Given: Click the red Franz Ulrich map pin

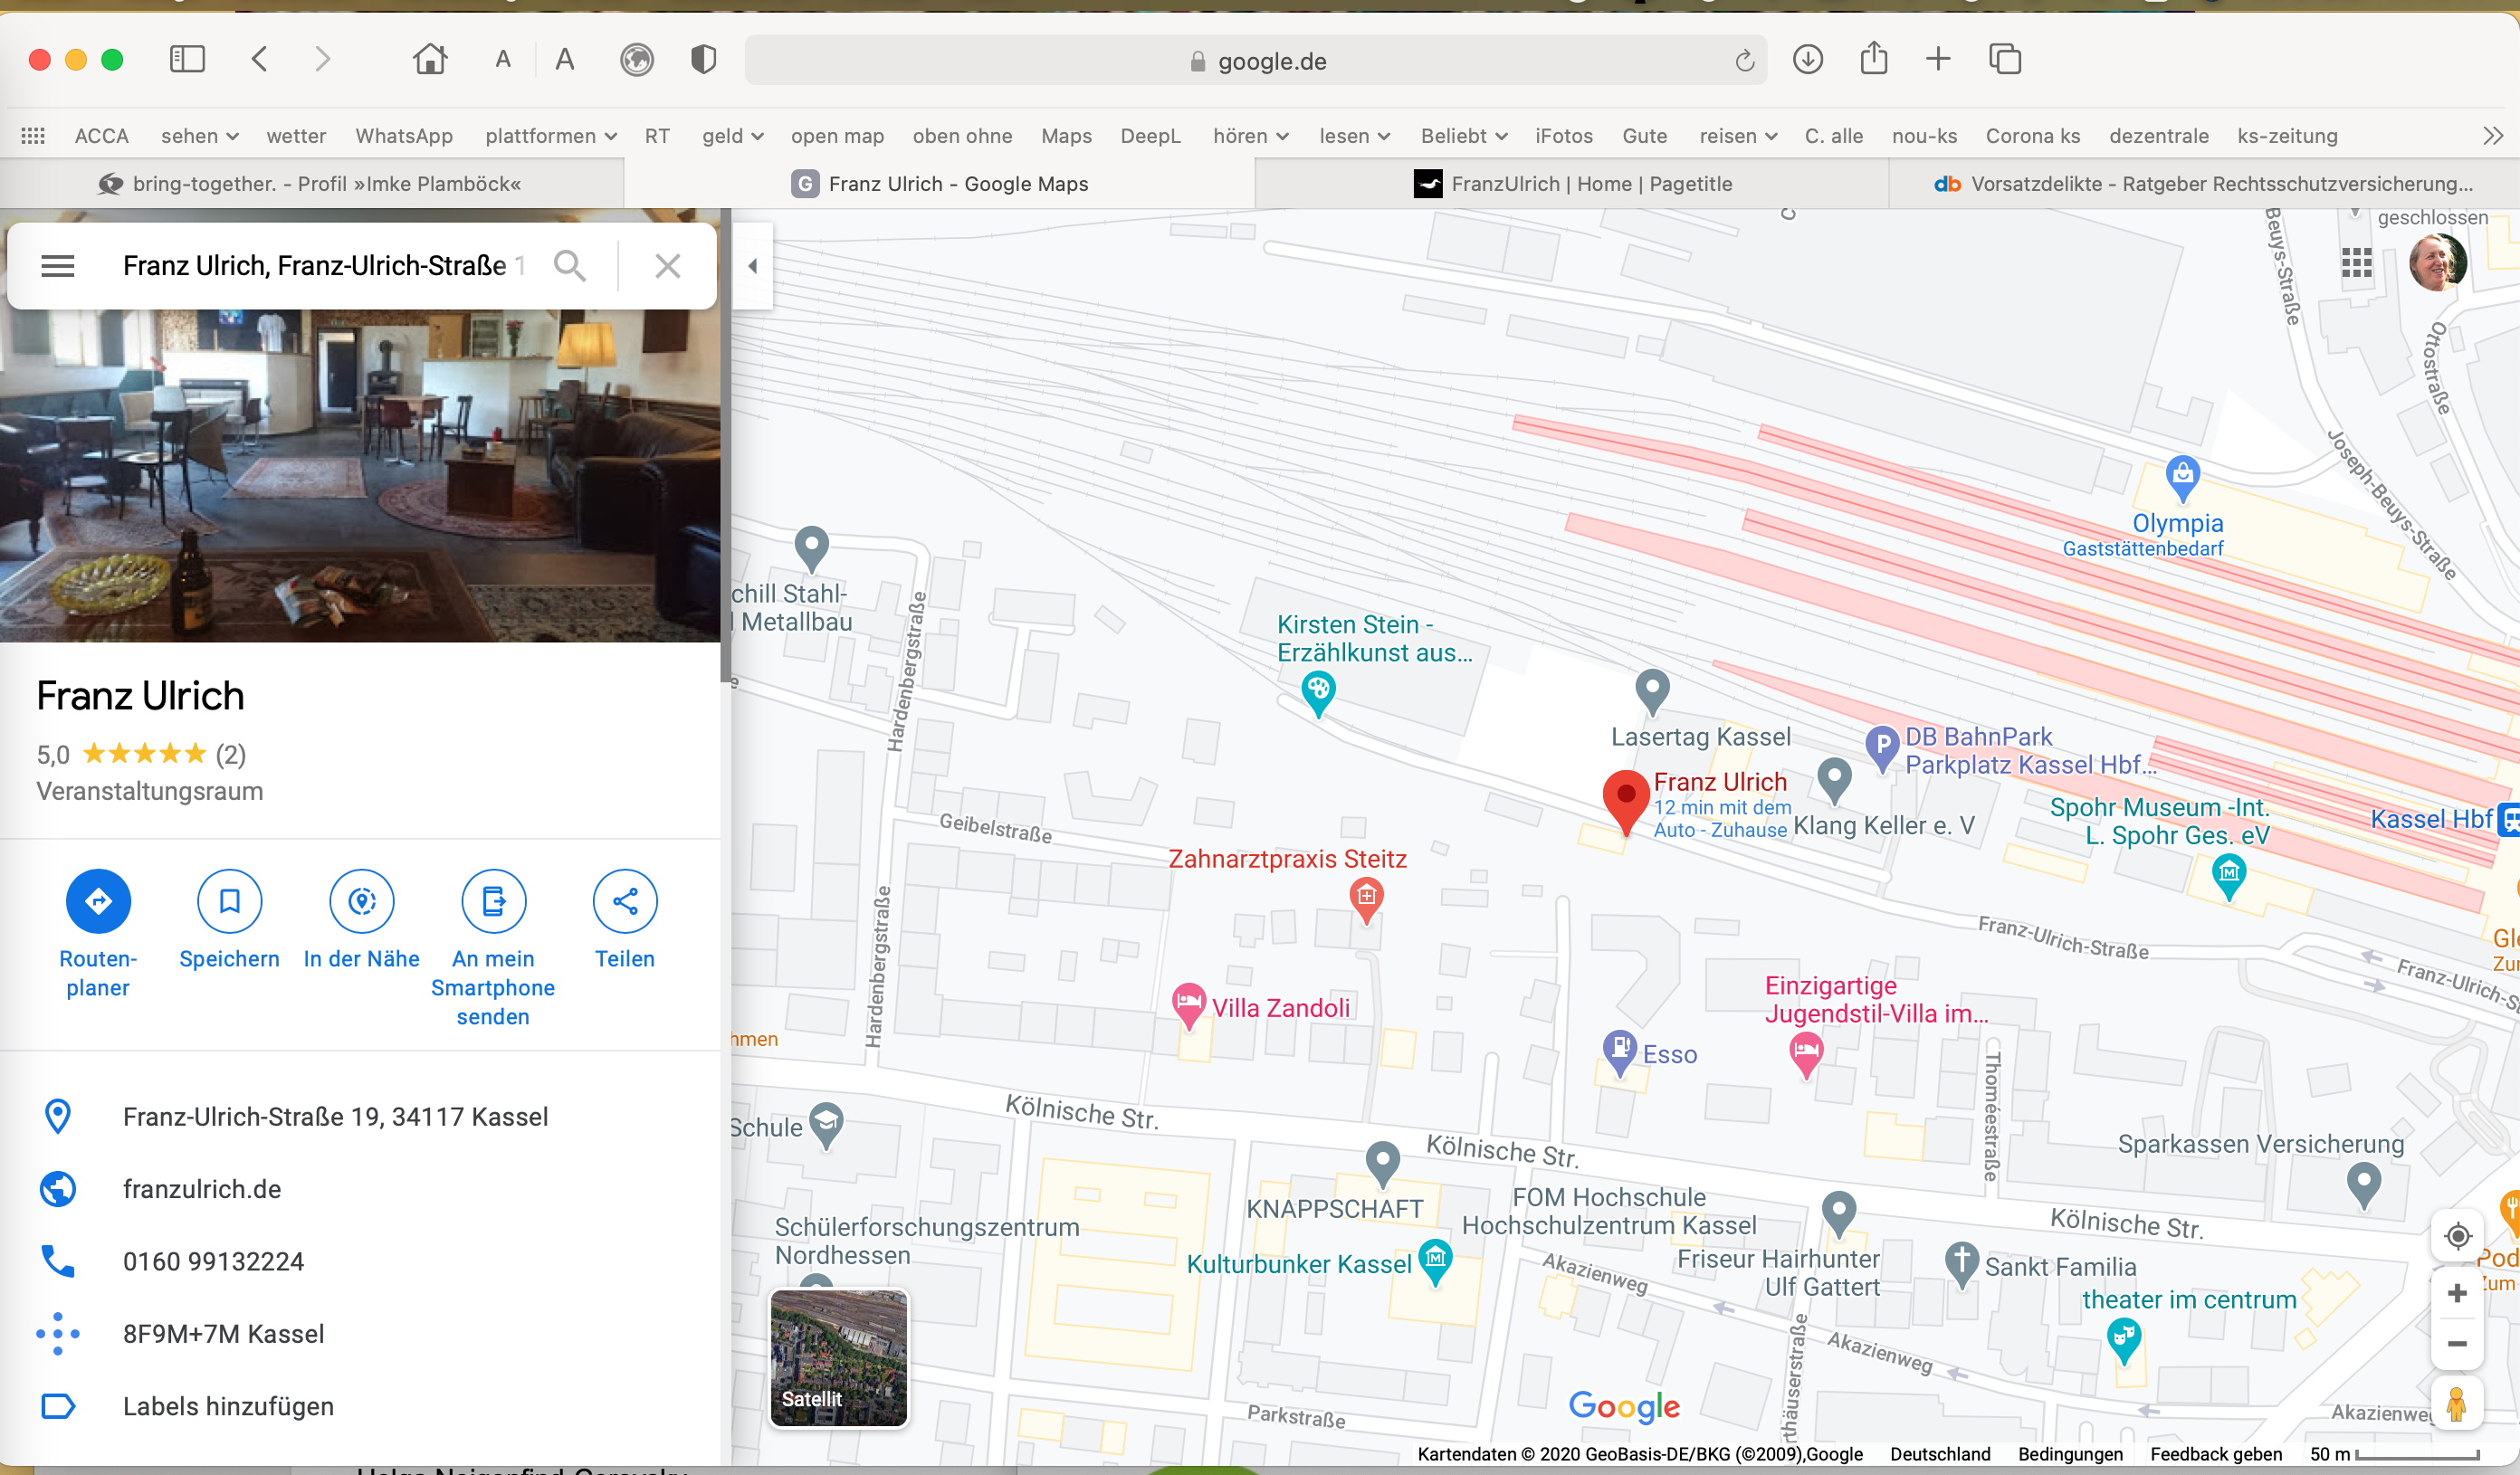Looking at the screenshot, I should point(1626,802).
